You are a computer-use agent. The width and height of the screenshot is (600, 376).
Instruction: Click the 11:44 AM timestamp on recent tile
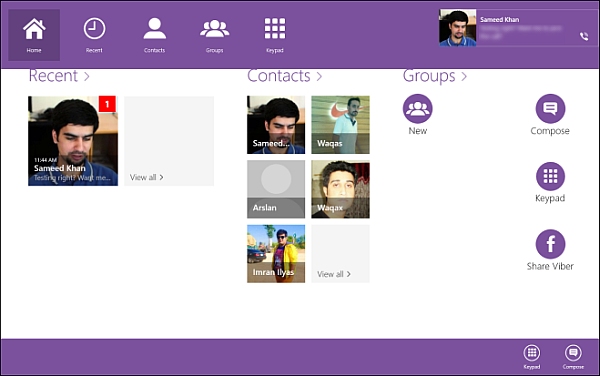pos(45,160)
